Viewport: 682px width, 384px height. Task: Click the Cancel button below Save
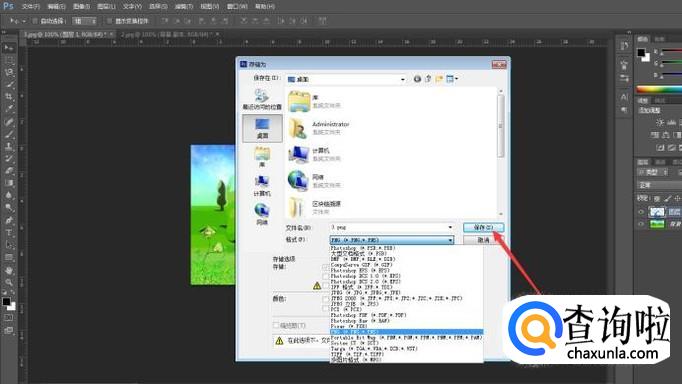(483, 240)
